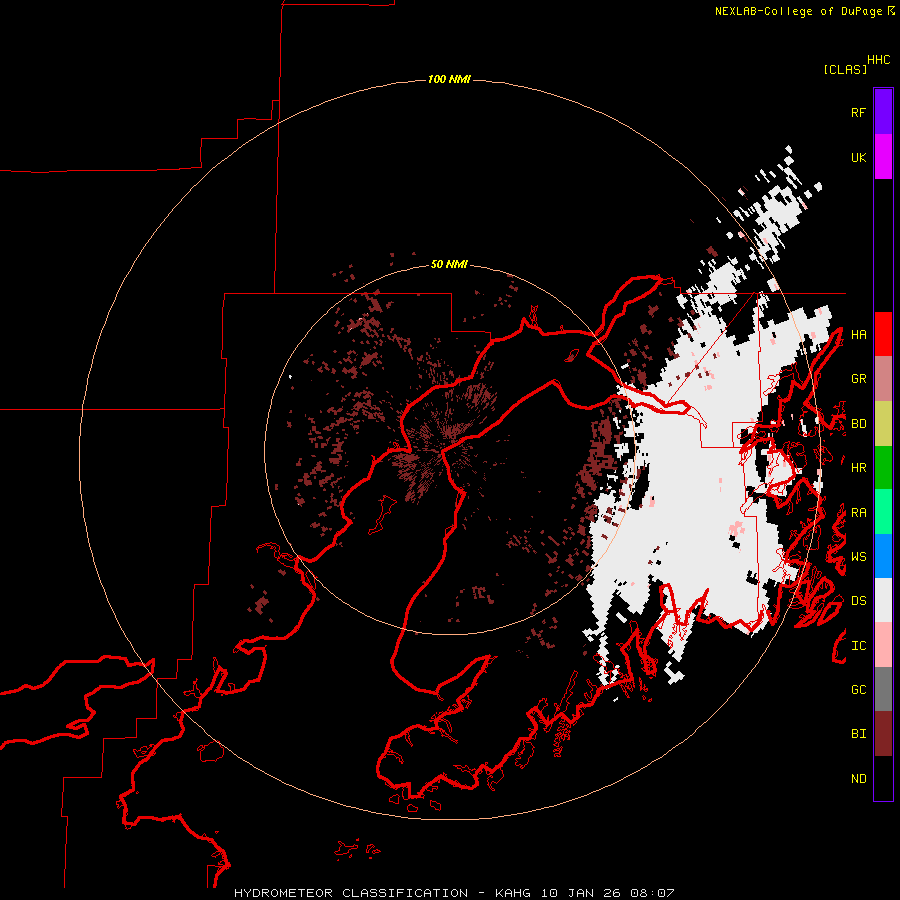Click the DS white legend swatch

[883, 600]
